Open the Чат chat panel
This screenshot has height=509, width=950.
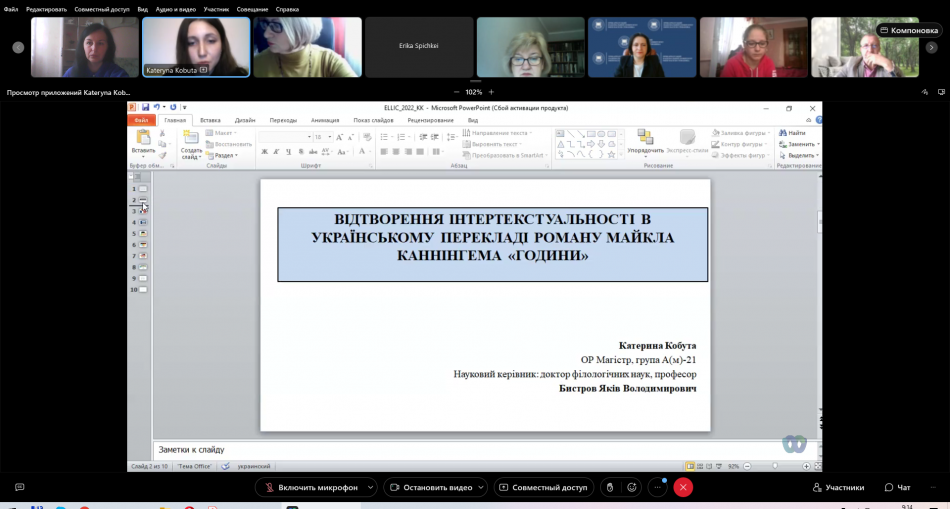pyautogui.click(x=897, y=487)
